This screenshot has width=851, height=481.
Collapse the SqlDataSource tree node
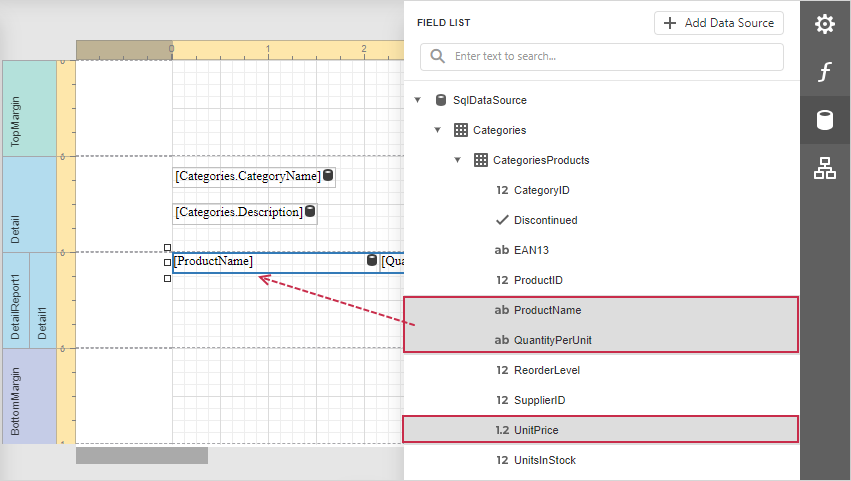[x=418, y=100]
